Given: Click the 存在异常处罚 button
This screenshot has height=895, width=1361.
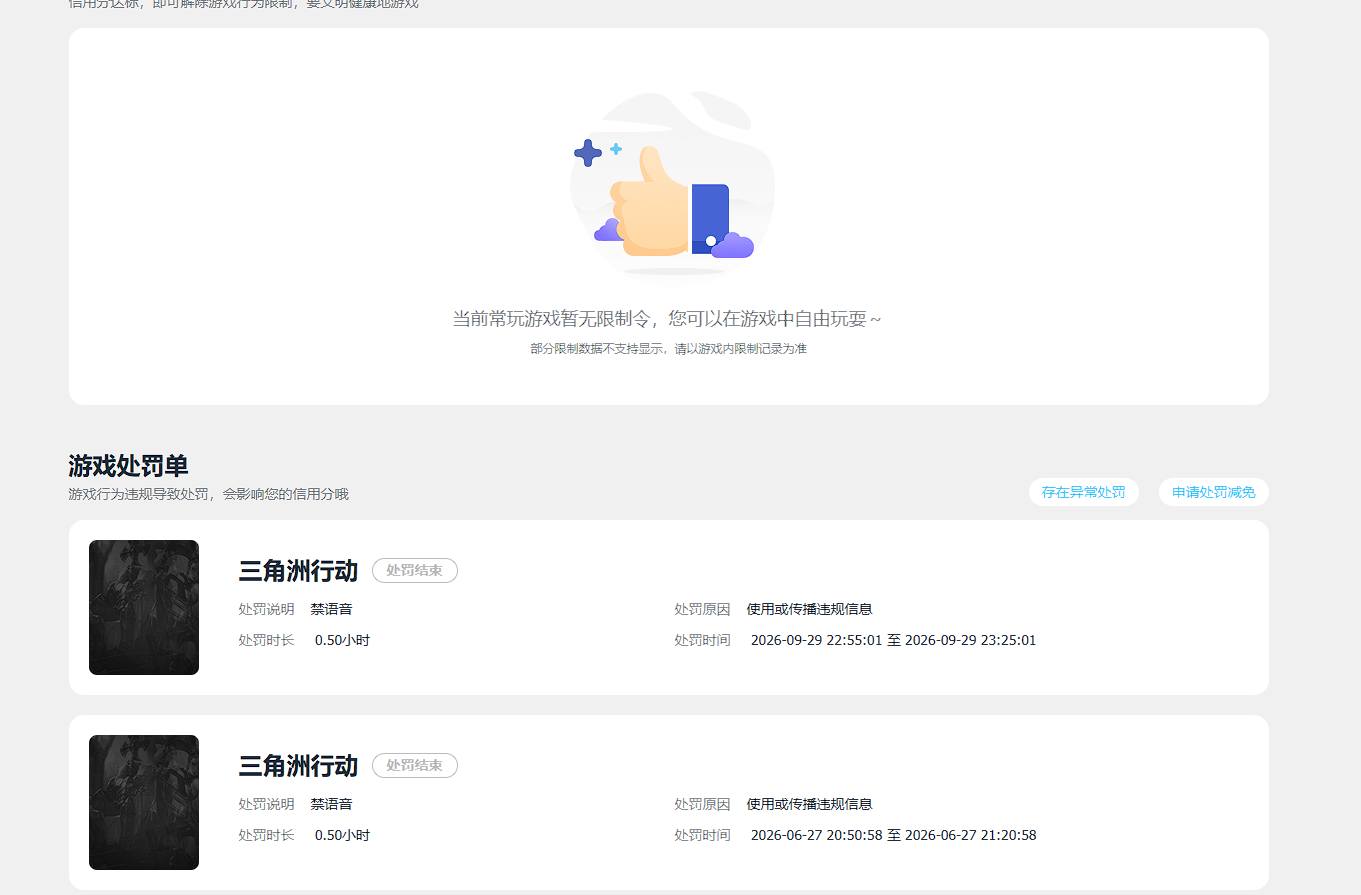Looking at the screenshot, I should click(1083, 492).
